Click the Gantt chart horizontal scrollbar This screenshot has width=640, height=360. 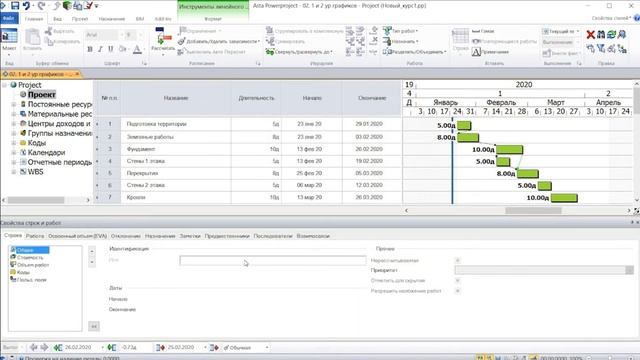click(x=533, y=211)
